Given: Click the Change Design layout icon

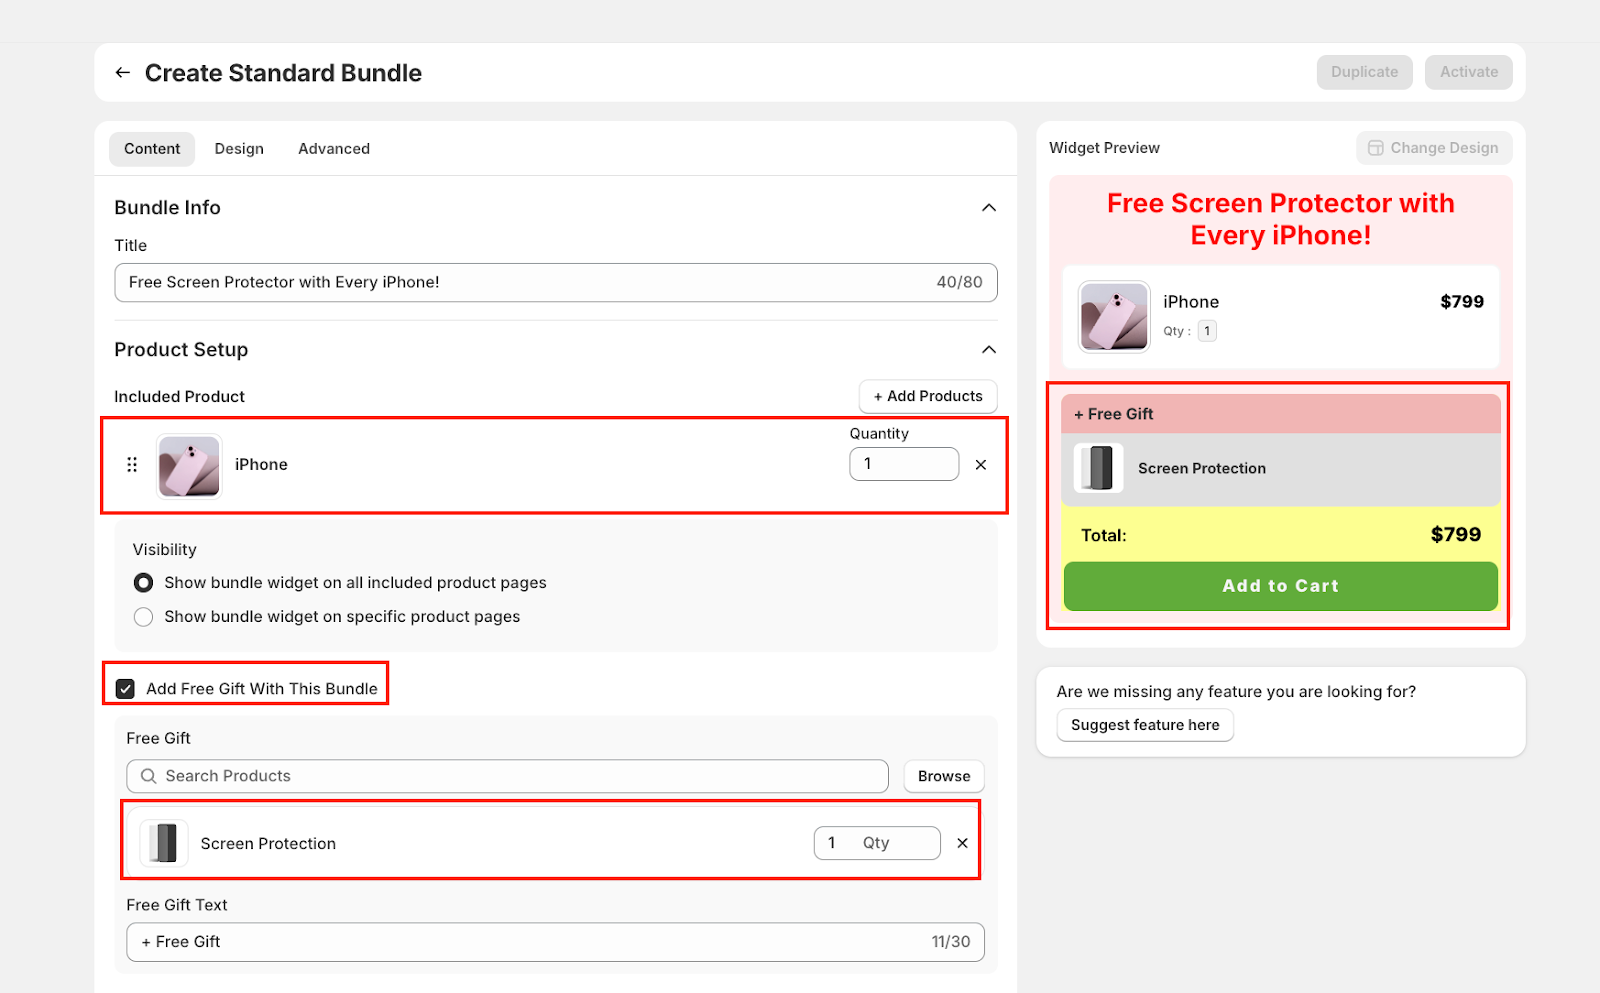Looking at the screenshot, I should pyautogui.click(x=1376, y=148).
